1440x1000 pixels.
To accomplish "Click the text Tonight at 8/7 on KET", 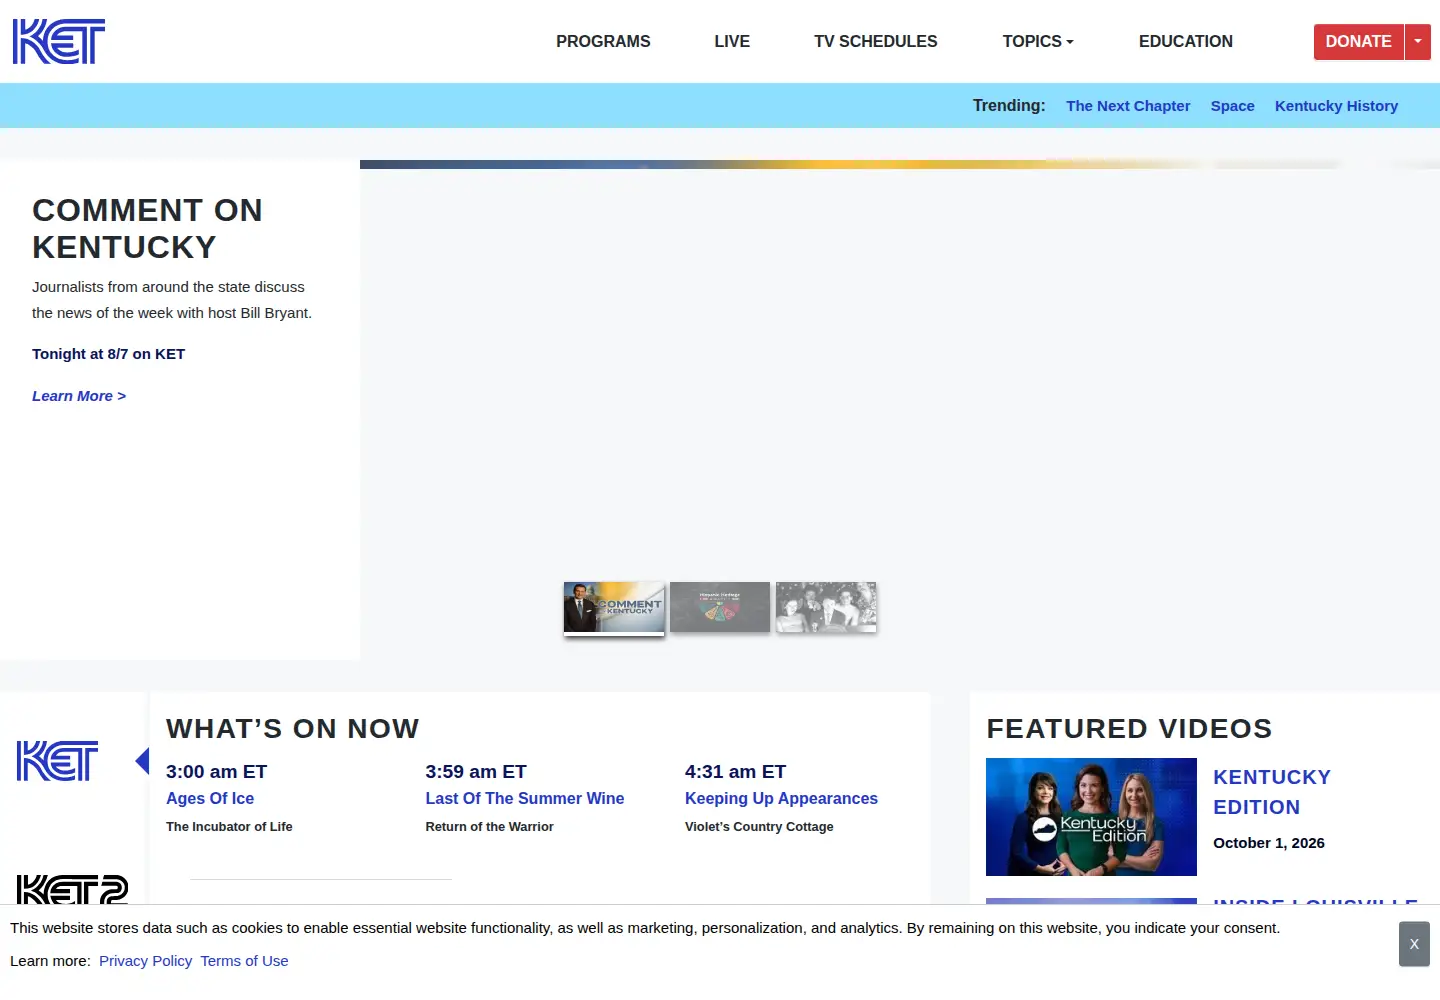I will [x=108, y=354].
